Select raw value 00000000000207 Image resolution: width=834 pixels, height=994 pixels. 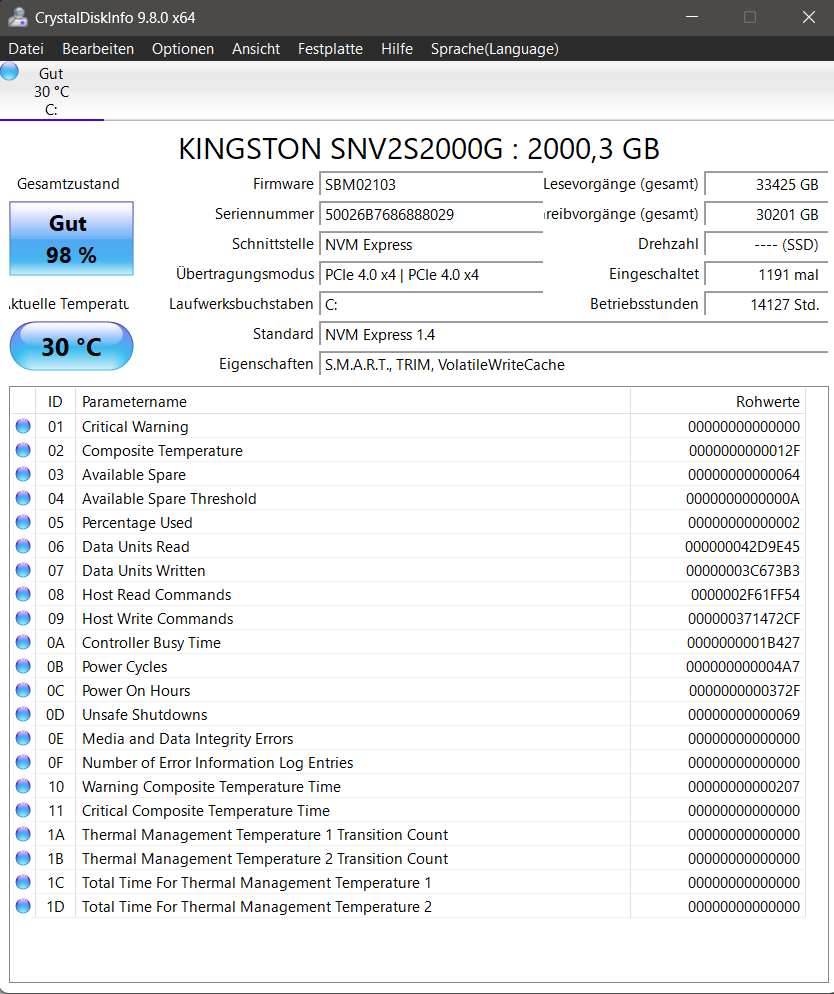pyautogui.click(x=744, y=787)
